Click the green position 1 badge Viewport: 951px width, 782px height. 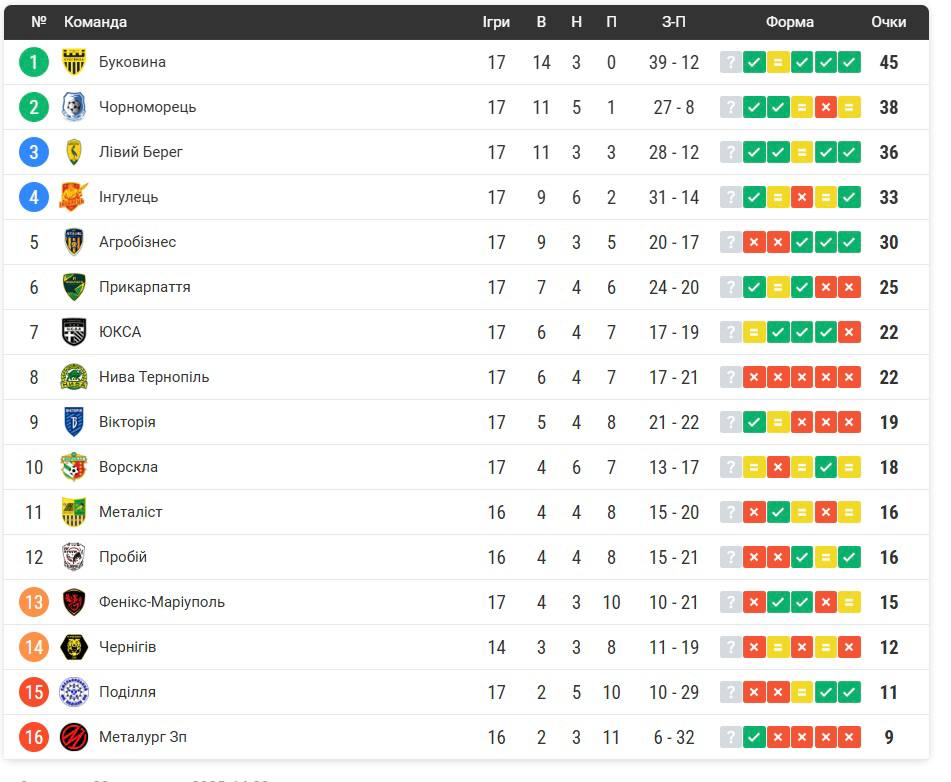[x=34, y=62]
